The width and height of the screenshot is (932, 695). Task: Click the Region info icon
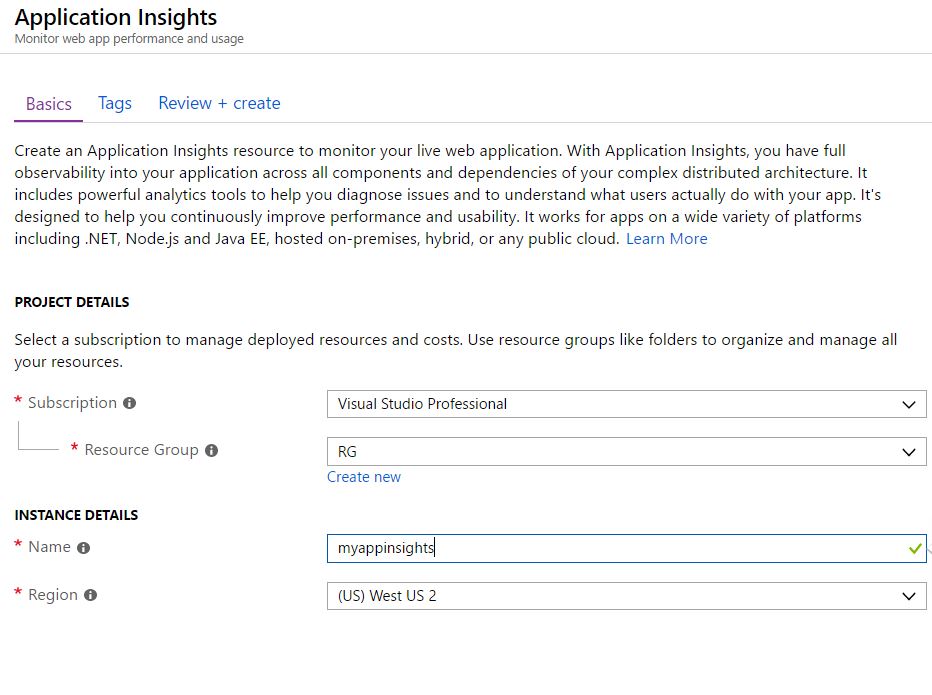click(92, 595)
